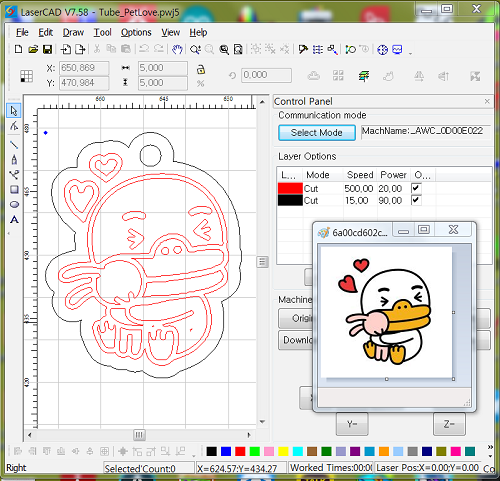Click the Zoom to page icon

click(238, 49)
